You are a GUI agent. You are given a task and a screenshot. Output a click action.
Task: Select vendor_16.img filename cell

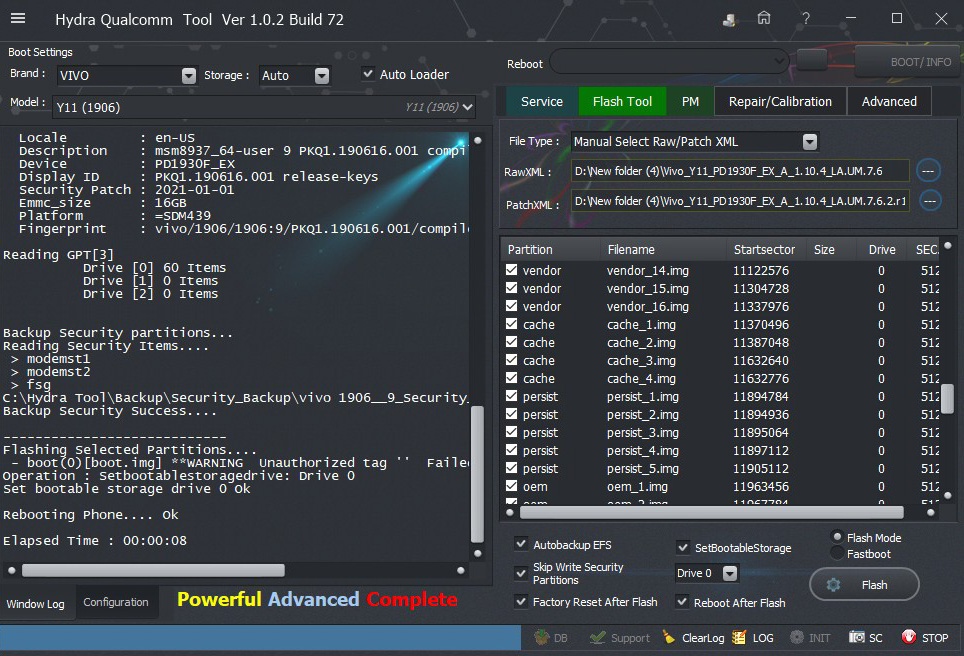click(x=648, y=306)
